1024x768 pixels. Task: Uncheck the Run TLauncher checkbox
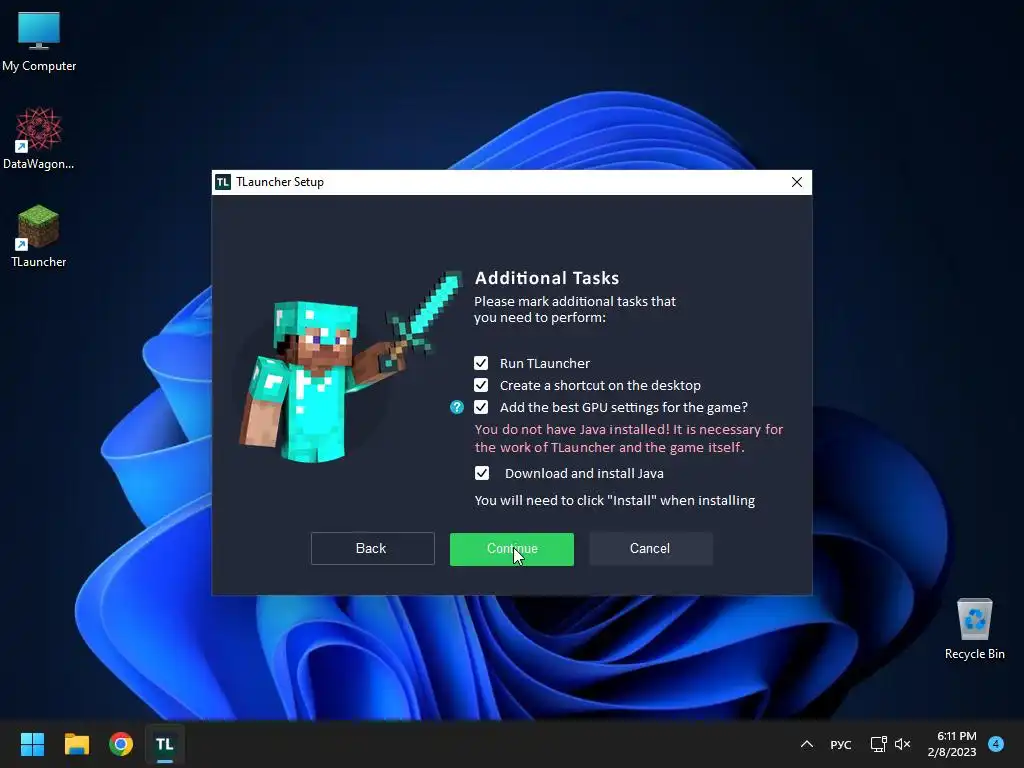pyautogui.click(x=481, y=363)
